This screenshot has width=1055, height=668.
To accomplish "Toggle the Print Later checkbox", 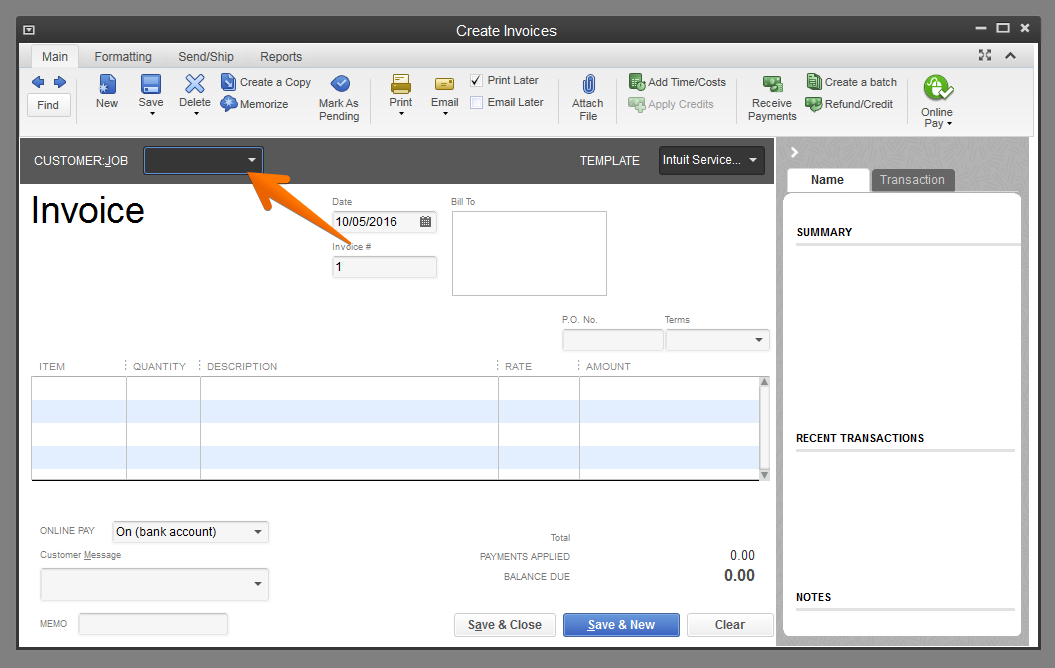I will (476, 80).
